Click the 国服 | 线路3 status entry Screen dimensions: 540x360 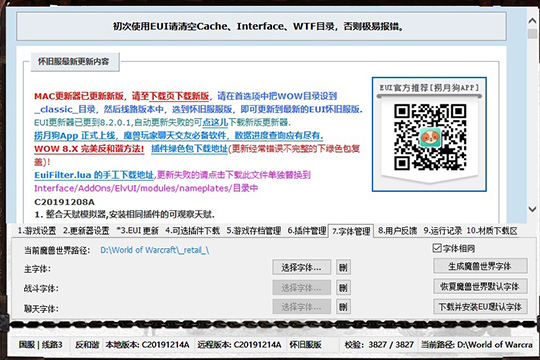41,344
